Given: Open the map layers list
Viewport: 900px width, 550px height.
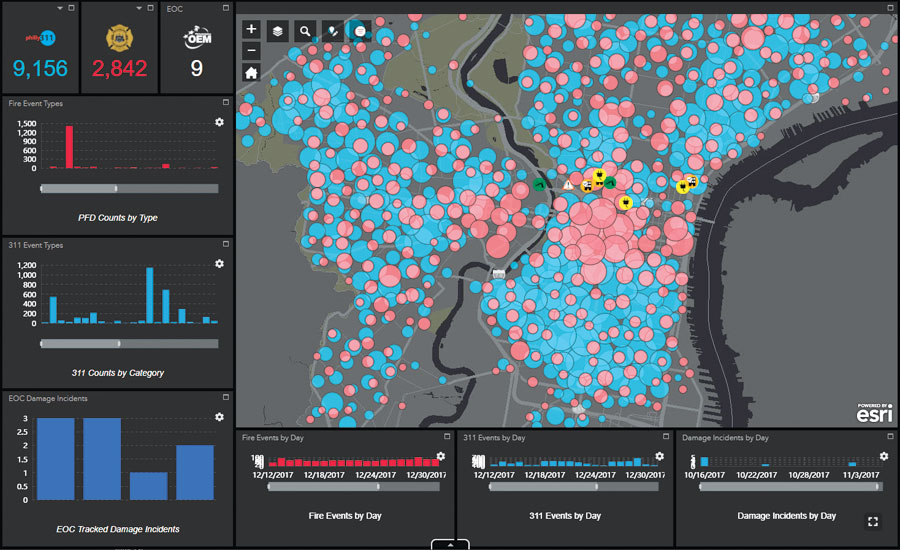Looking at the screenshot, I should pyautogui.click(x=277, y=31).
